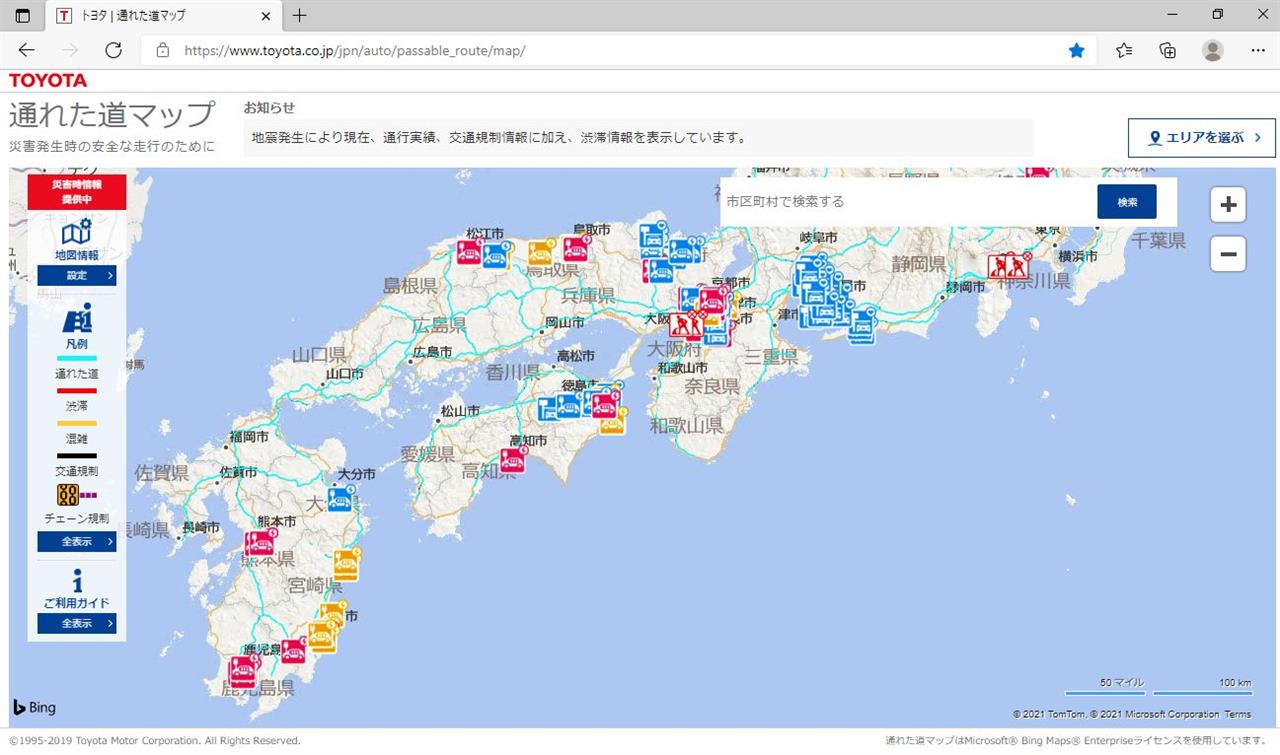1280x755 pixels.
Task: Click the pink EV marker at 徳島市
Action: pyautogui.click(x=605, y=405)
